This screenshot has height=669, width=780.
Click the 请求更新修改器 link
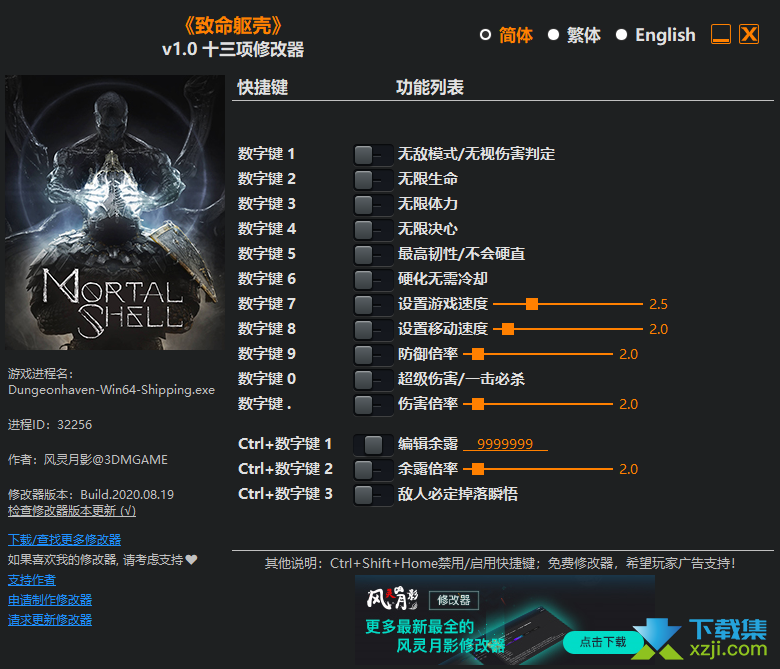tap(50, 620)
